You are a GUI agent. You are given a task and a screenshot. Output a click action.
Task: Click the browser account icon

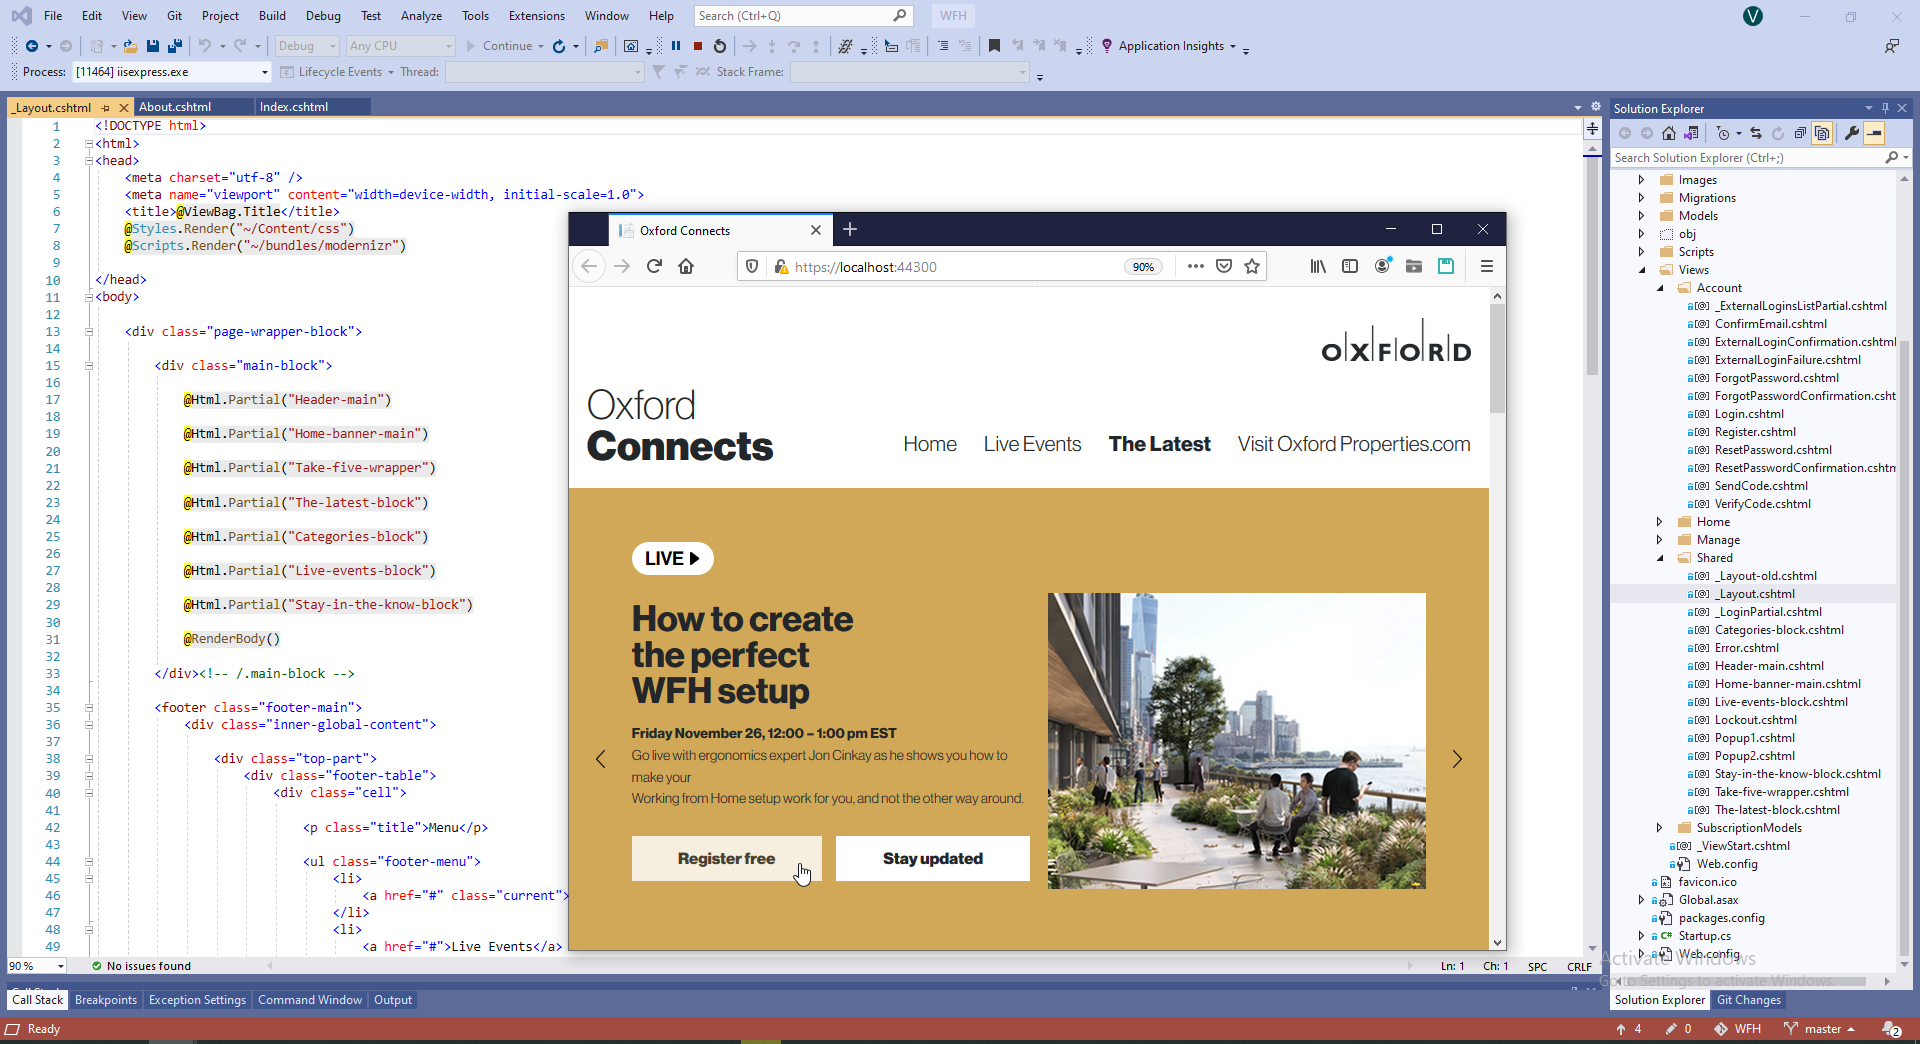1382,266
